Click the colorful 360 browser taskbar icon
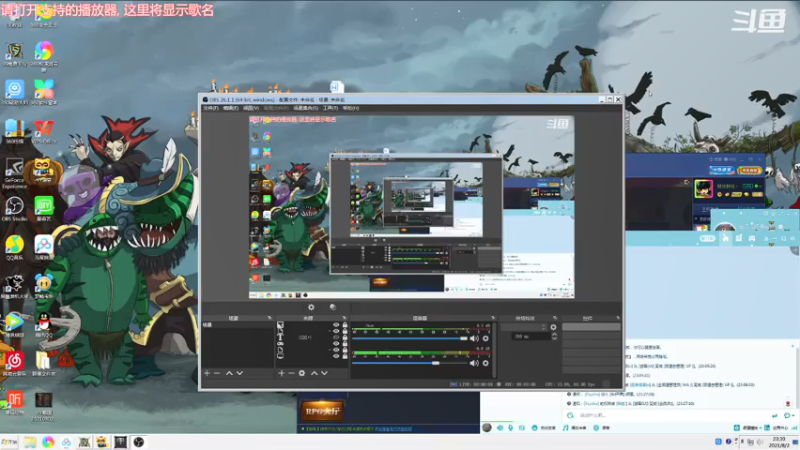This screenshot has height=450, width=800. [x=48, y=442]
